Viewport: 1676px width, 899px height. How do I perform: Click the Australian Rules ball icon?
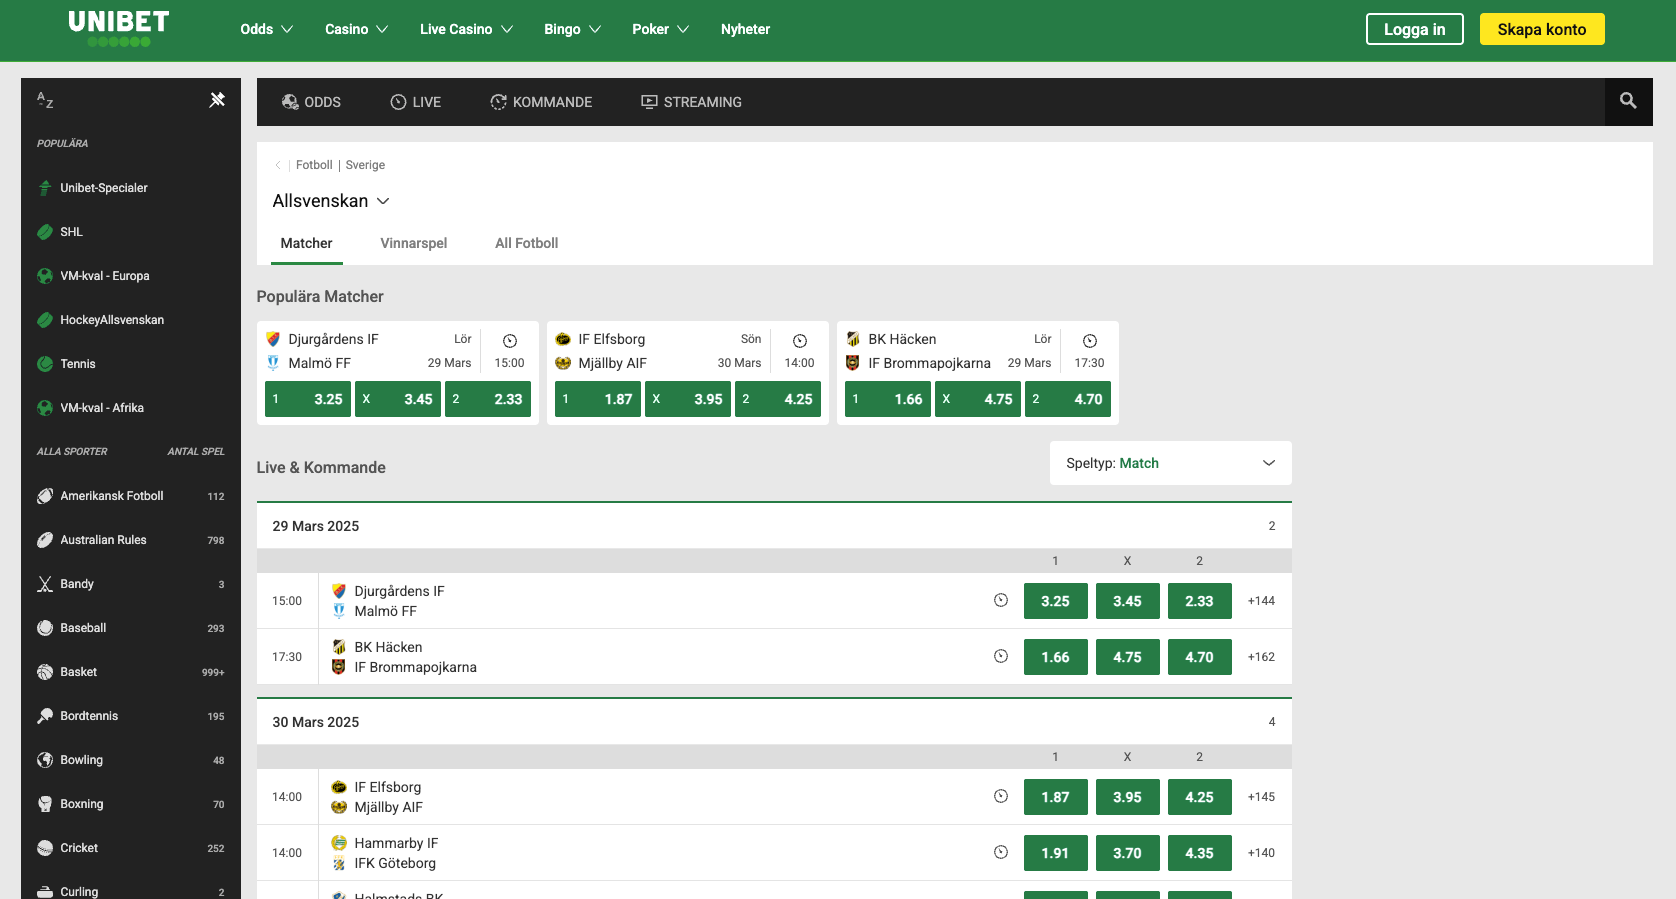click(45, 540)
